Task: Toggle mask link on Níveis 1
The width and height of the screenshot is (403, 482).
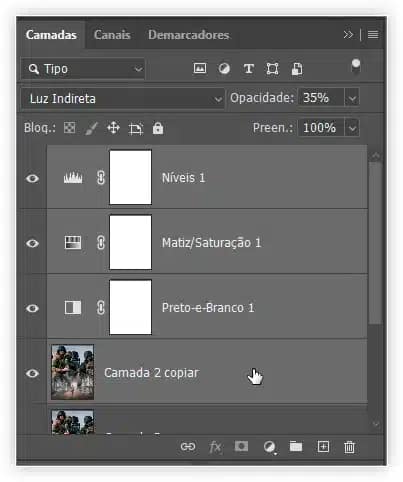Action: [101, 177]
